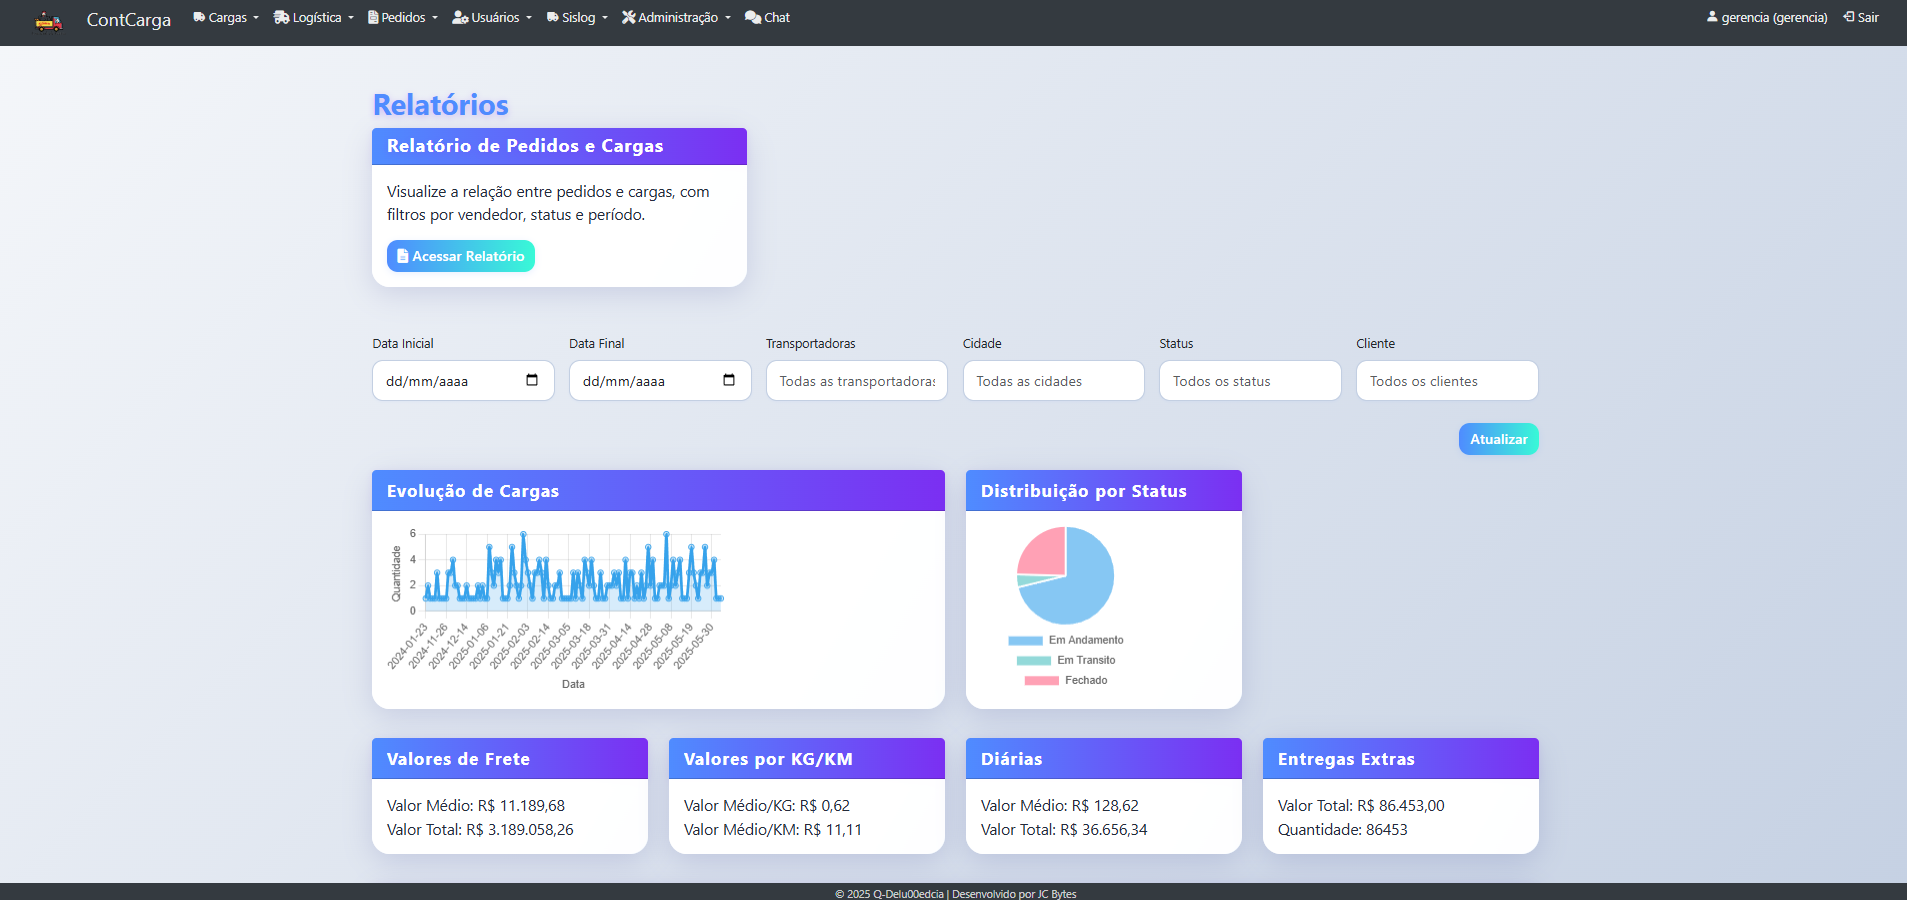Open the Status filter dropdown
Image resolution: width=1907 pixels, height=900 pixels.
(x=1249, y=381)
